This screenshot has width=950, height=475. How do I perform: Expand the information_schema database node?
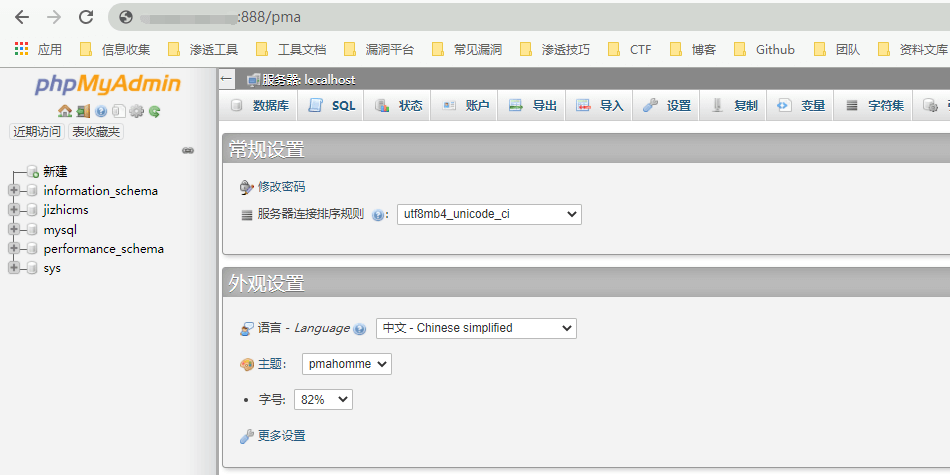click(13, 191)
